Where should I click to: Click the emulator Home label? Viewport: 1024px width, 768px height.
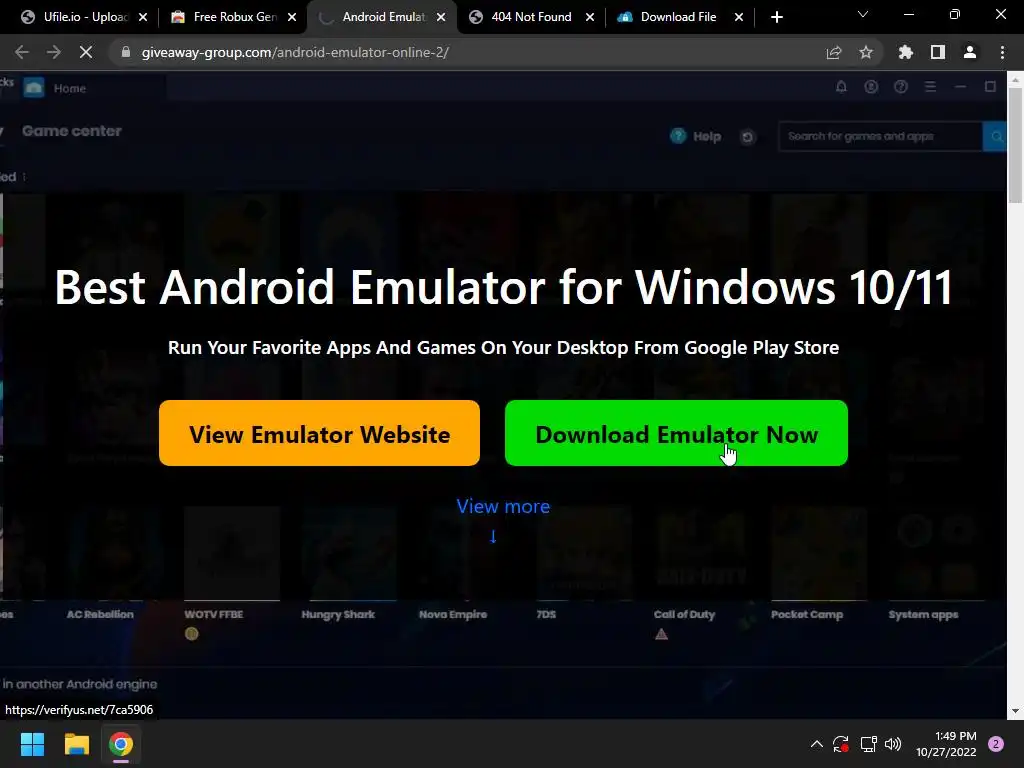69,88
